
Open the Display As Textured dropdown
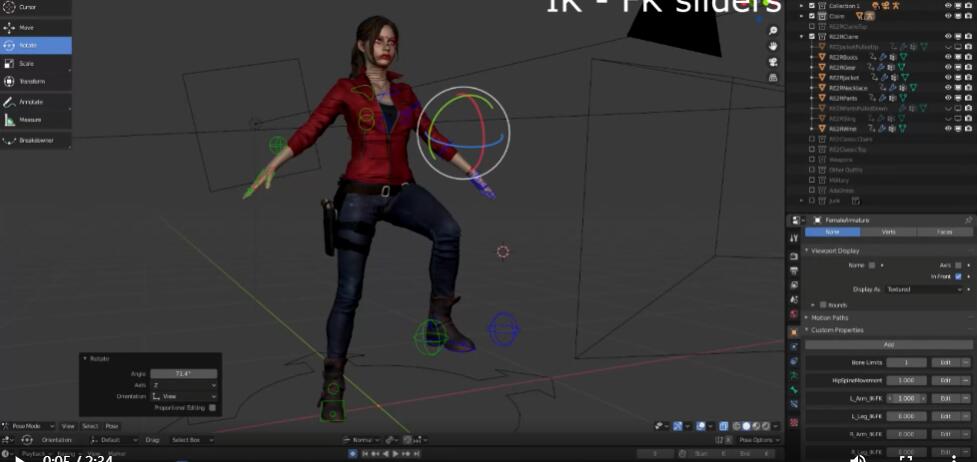tap(925, 290)
